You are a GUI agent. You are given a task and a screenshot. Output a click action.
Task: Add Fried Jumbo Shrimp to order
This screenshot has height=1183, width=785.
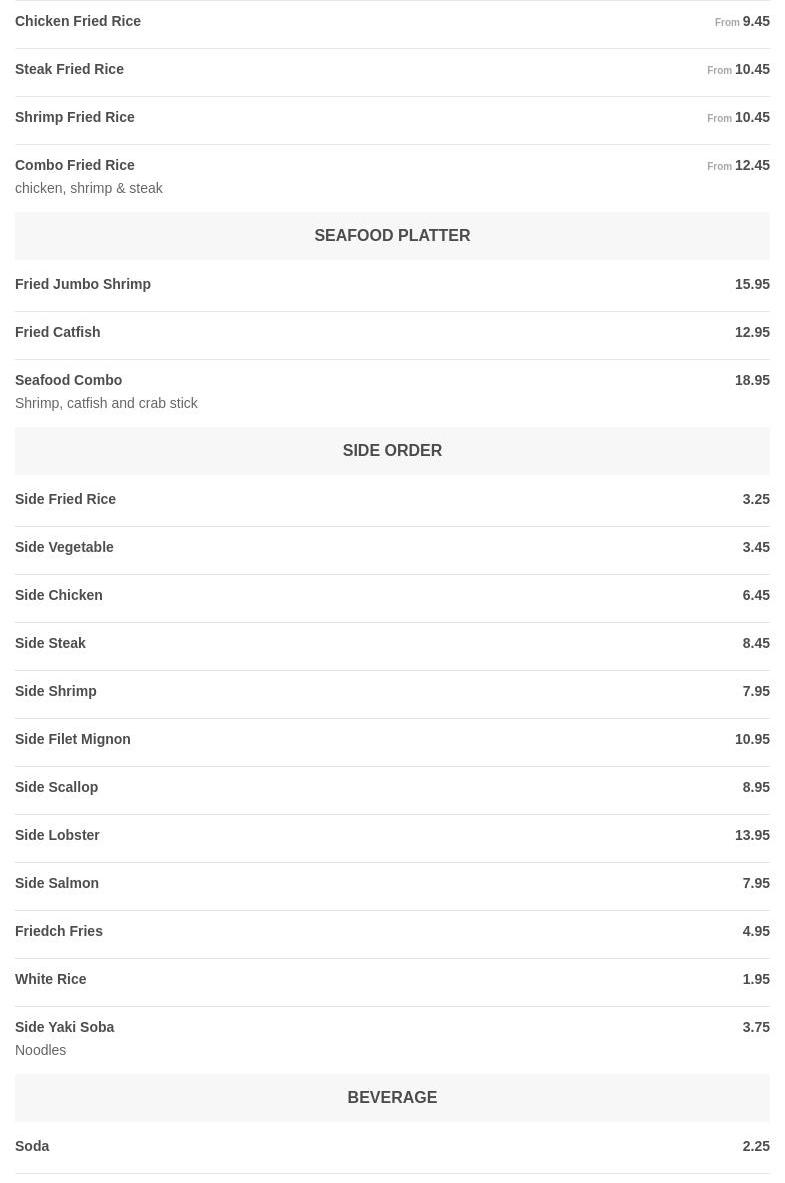pos(83,284)
